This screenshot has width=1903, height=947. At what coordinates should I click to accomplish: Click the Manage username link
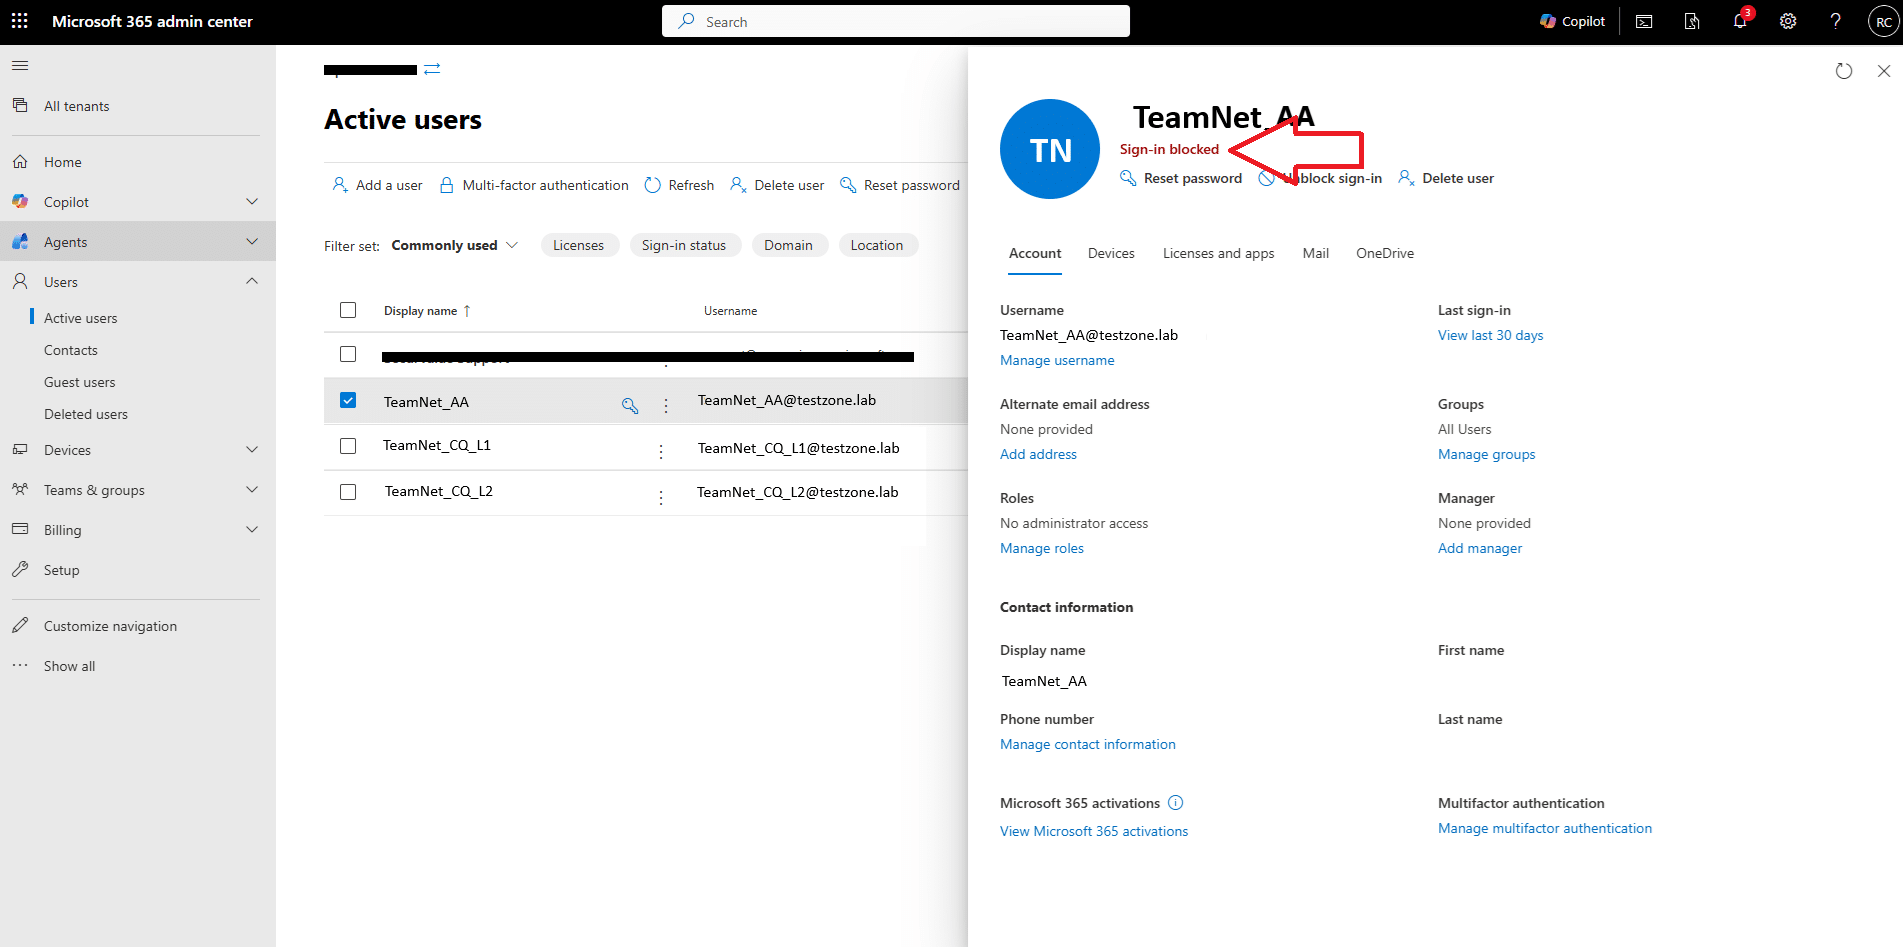pos(1057,360)
